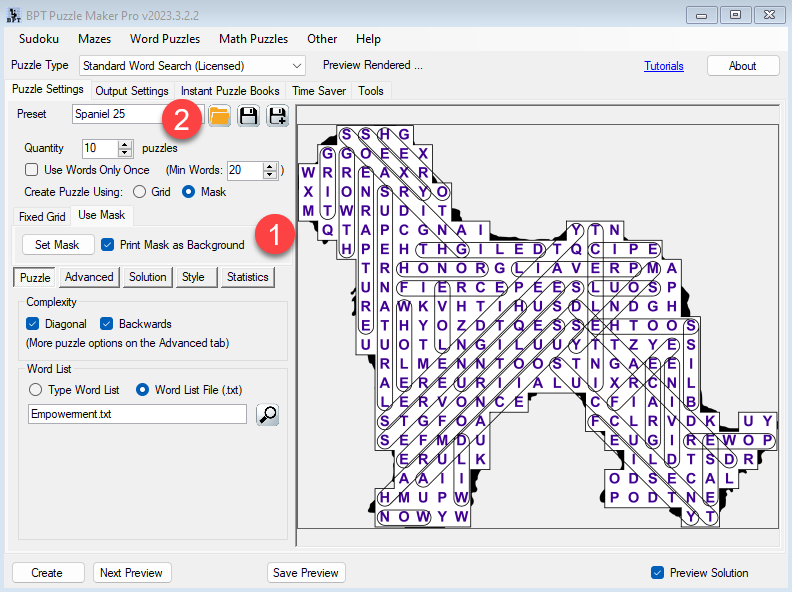Click the save preset floppy disk icon

tap(248, 116)
